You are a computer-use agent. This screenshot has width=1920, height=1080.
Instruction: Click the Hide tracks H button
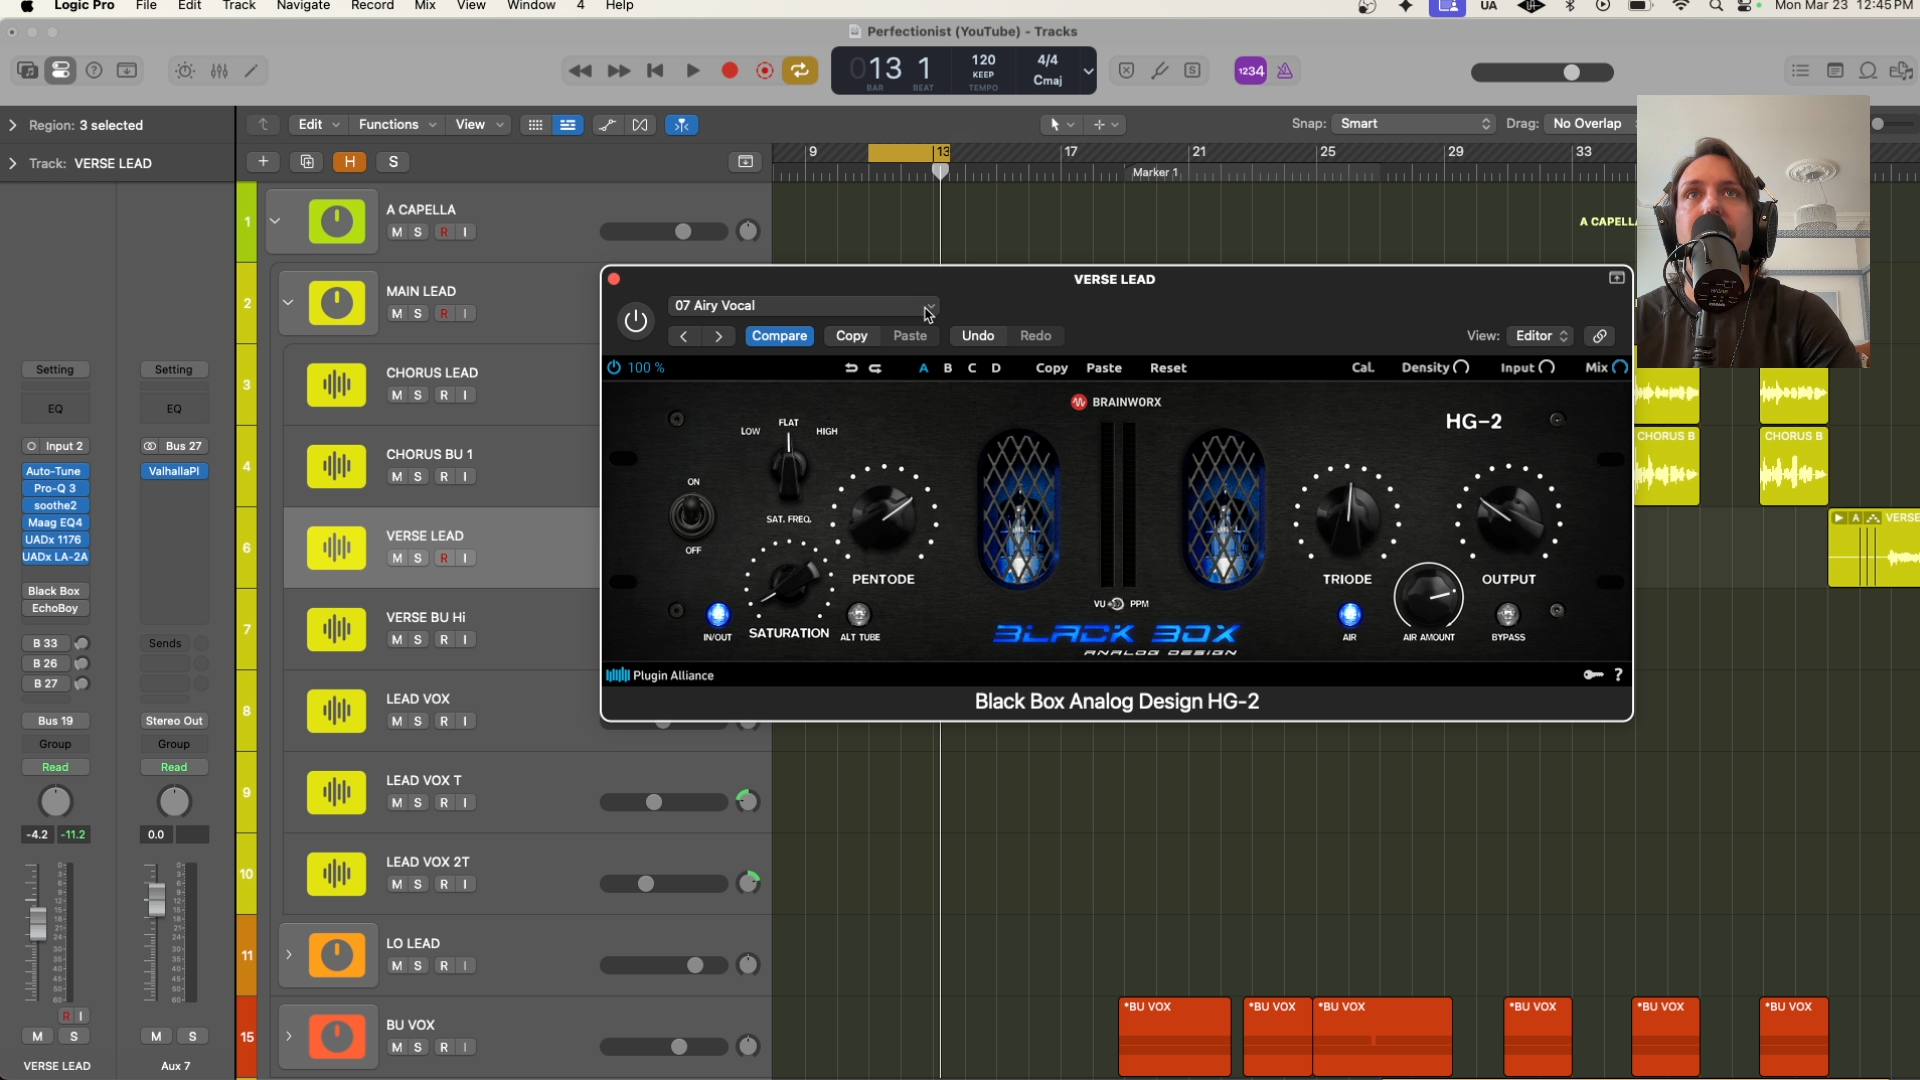click(x=349, y=162)
